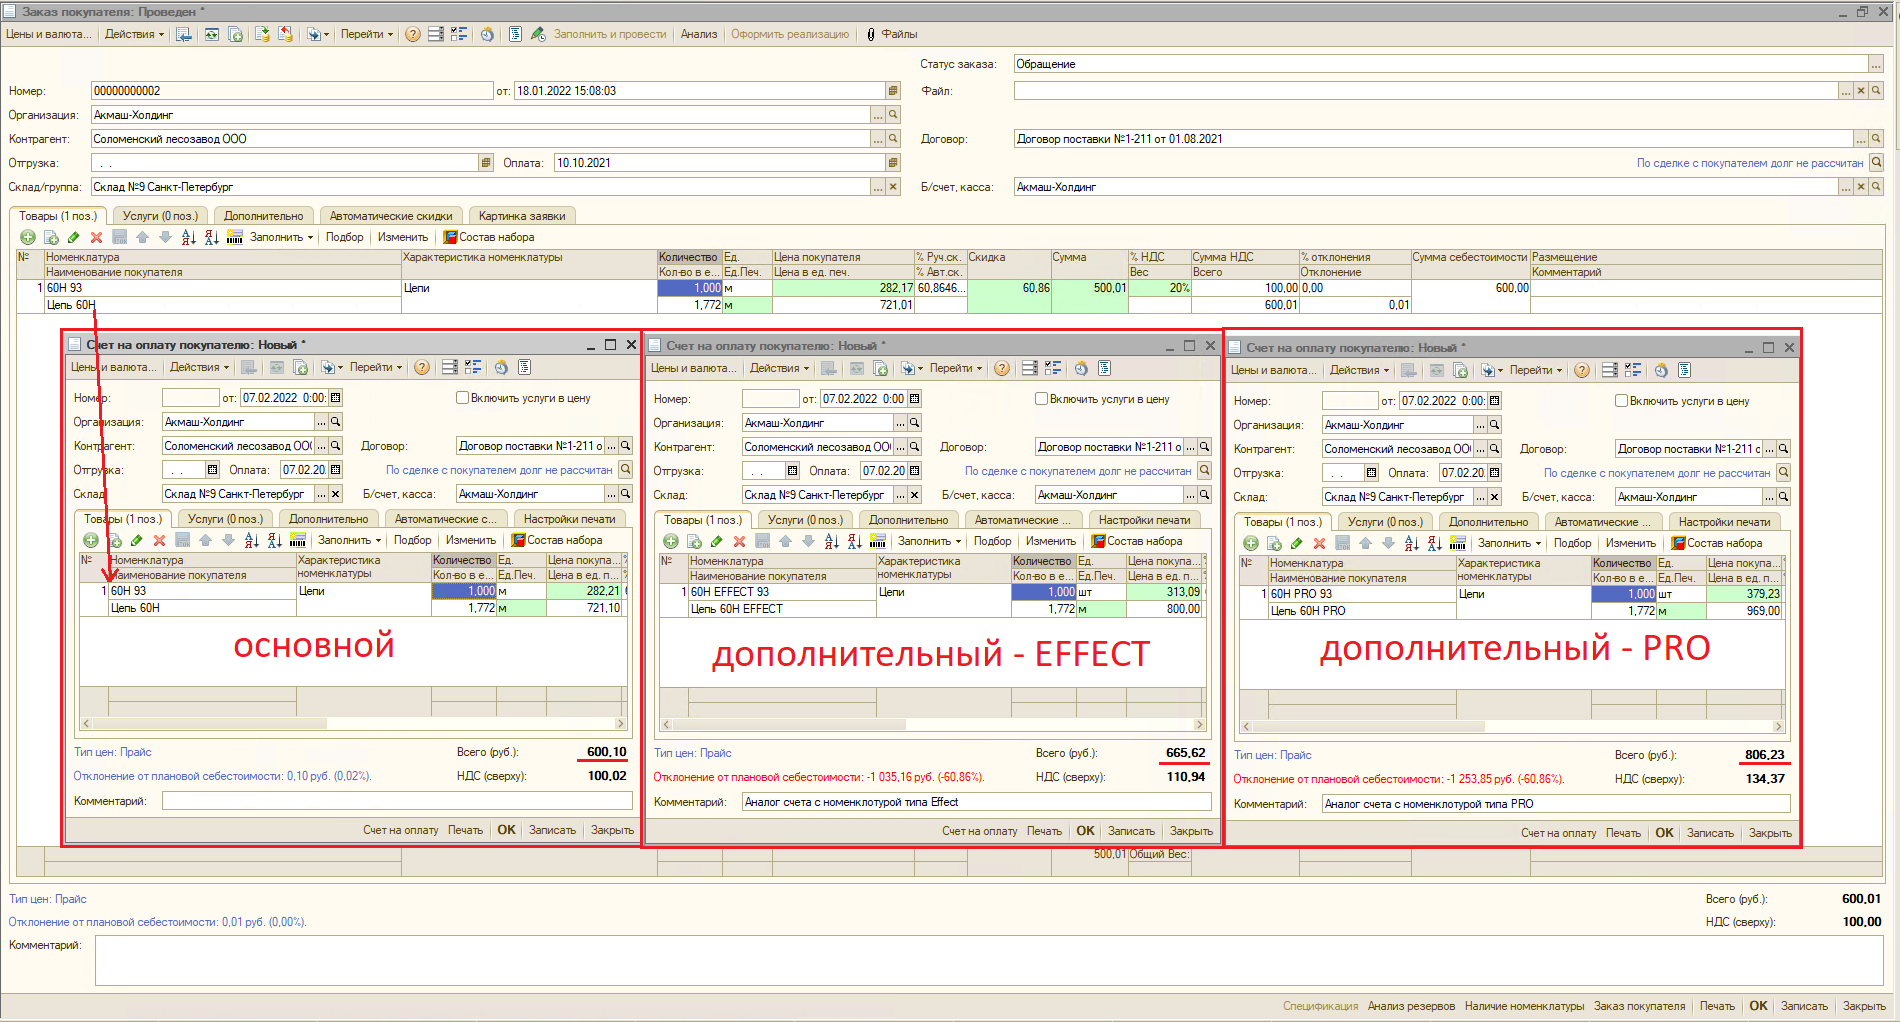Click the horizontal scrollbar of the EFFECT invoice table
This screenshot has width=1900, height=1022.
[933, 724]
